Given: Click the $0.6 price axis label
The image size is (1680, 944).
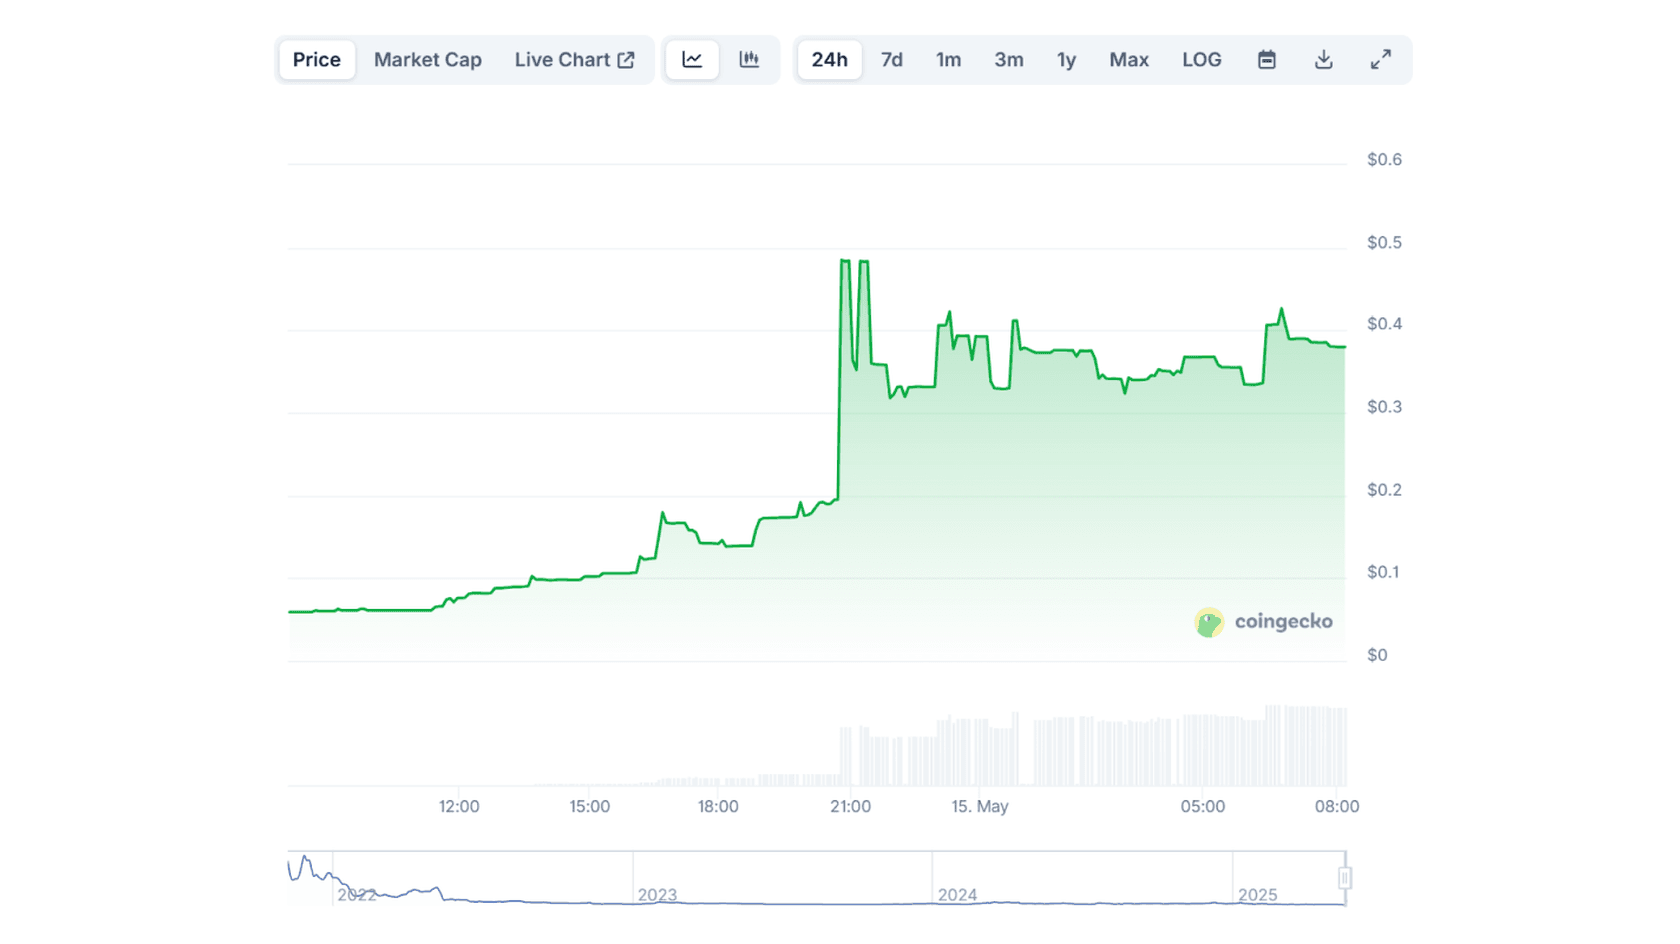Looking at the screenshot, I should (x=1385, y=160).
